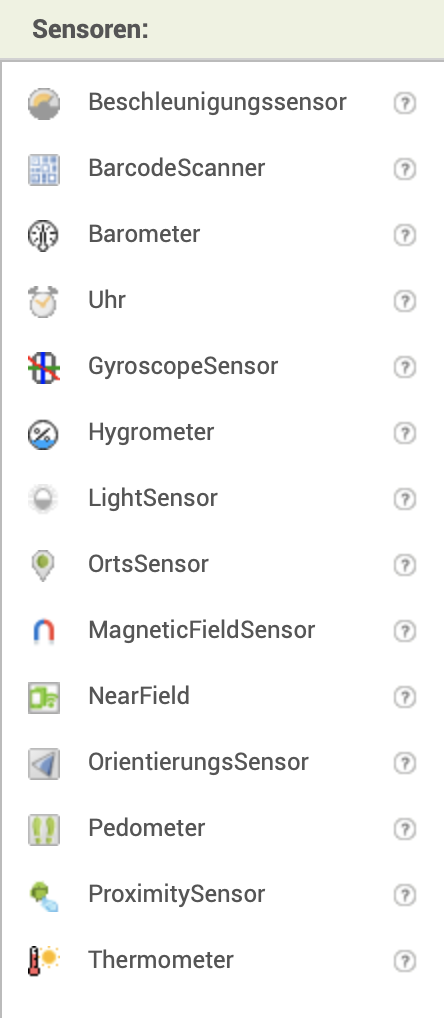This screenshot has height=1018, width=444.
Task: Select the OrientierungsSensor entry
Action: click(x=222, y=762)
